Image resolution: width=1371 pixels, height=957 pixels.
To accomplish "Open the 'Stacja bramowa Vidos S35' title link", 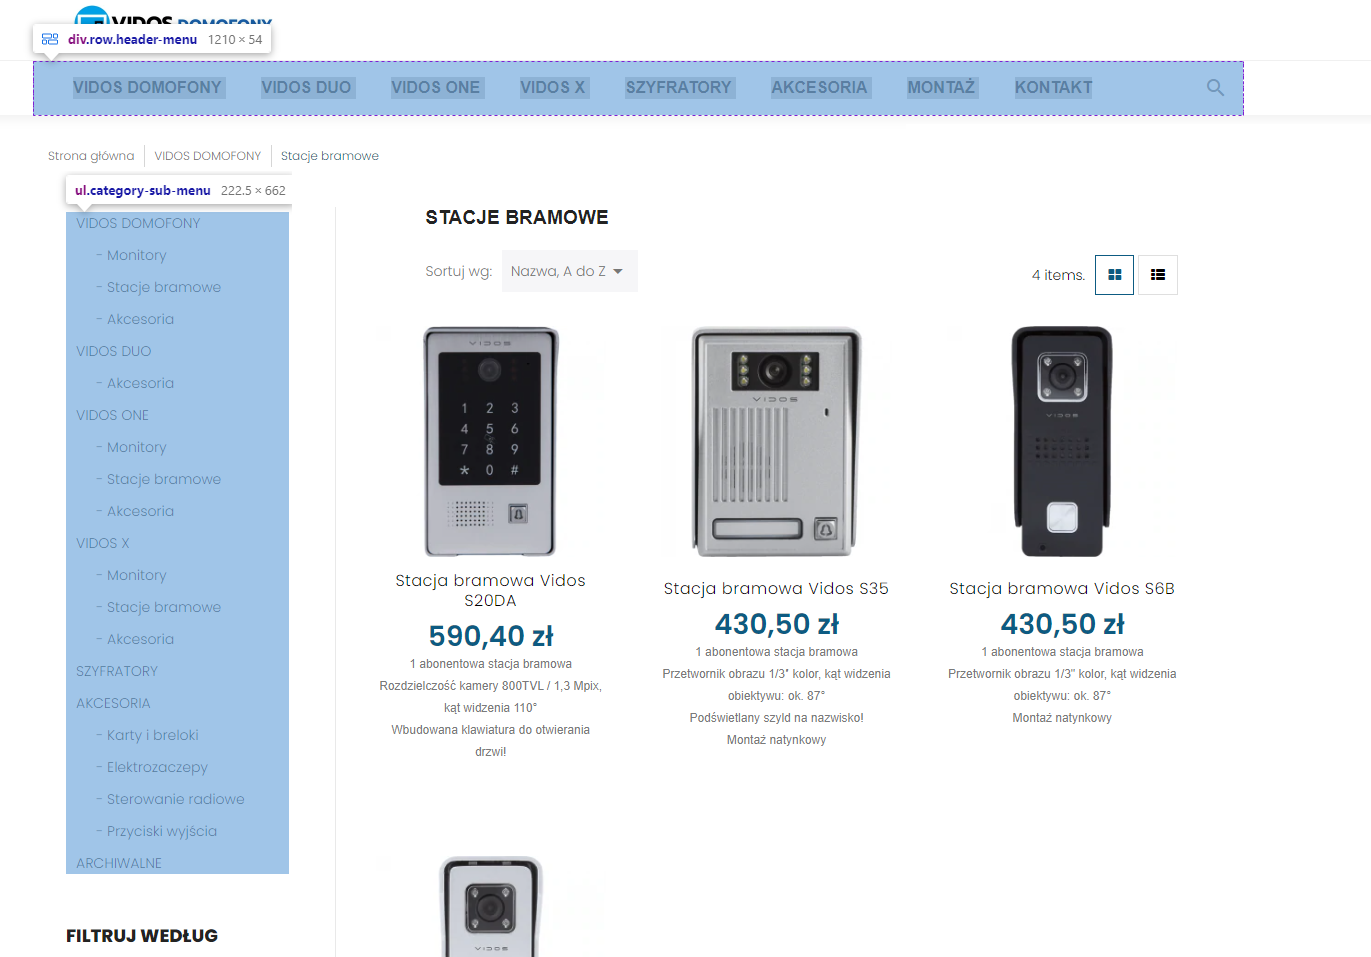I will coord(776,589).
